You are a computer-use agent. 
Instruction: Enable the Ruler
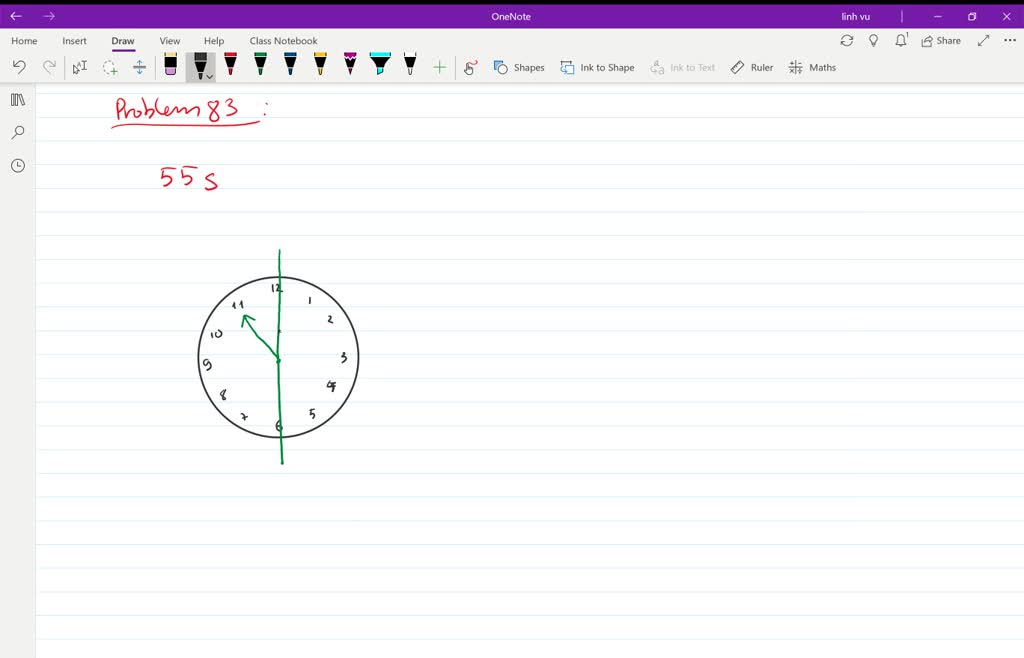[x=751, y=67]
